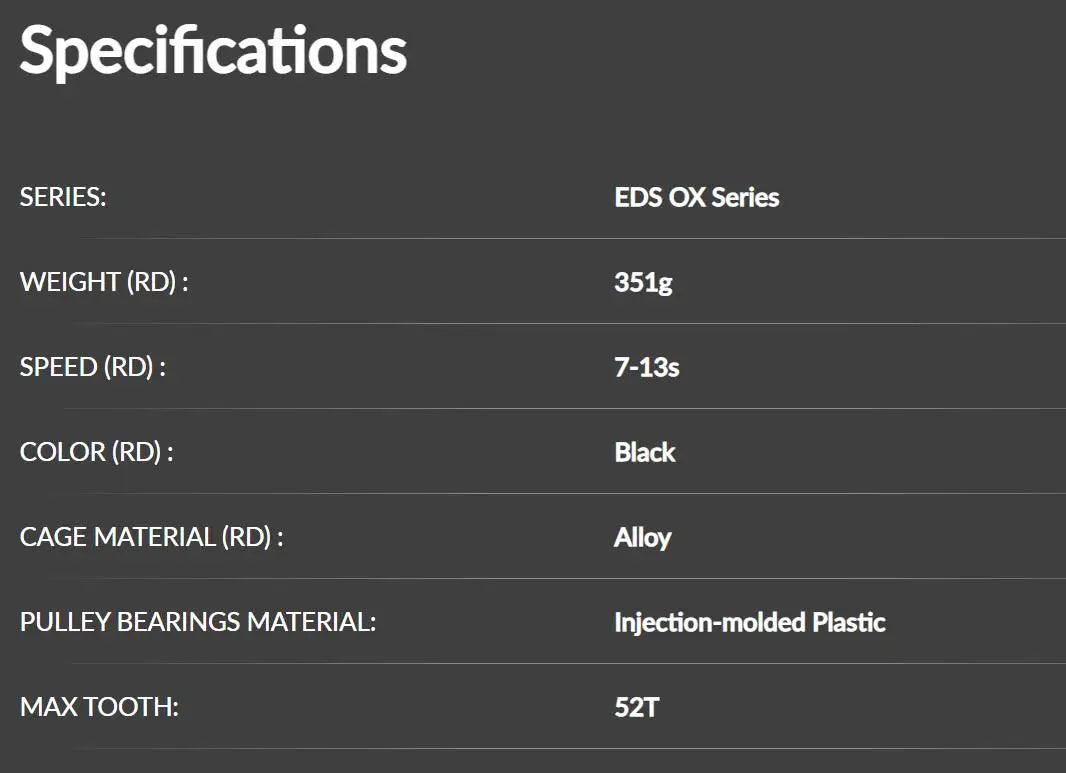Click the CAGE MATERIAL (RD) label

tap(152, 537)
